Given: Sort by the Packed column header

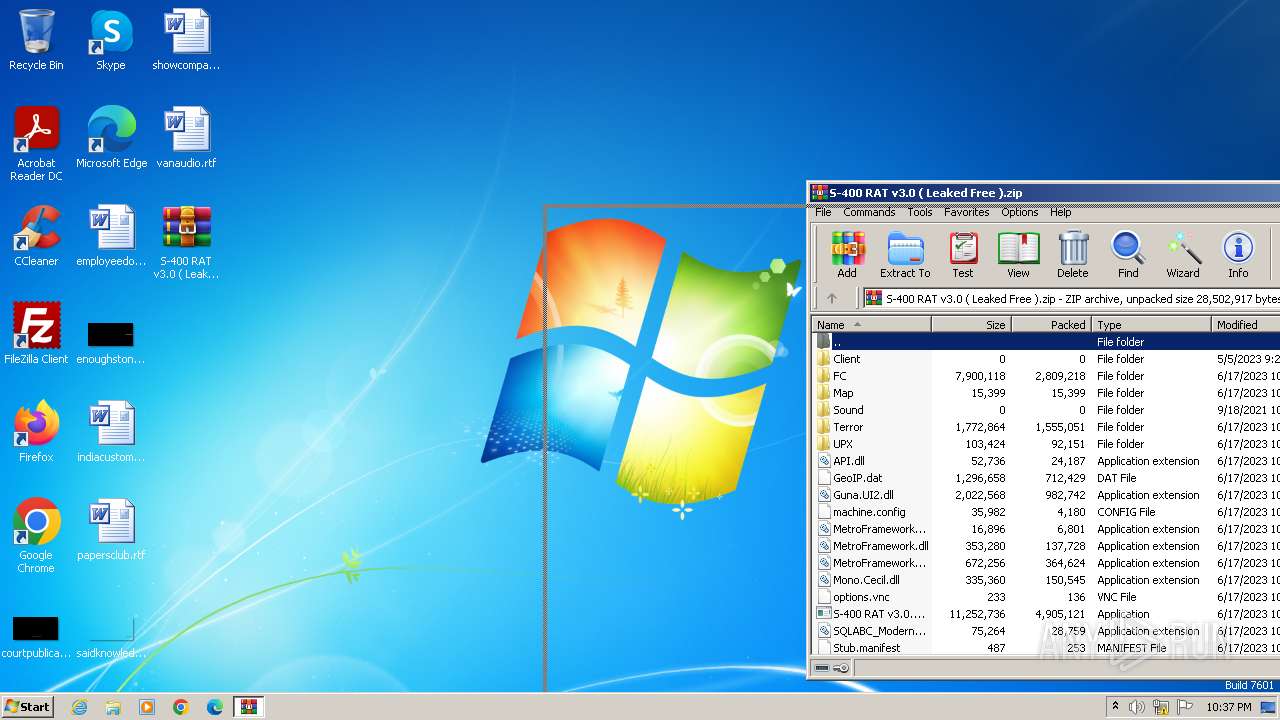Looking at the screenshot, I should point(1051,325).
